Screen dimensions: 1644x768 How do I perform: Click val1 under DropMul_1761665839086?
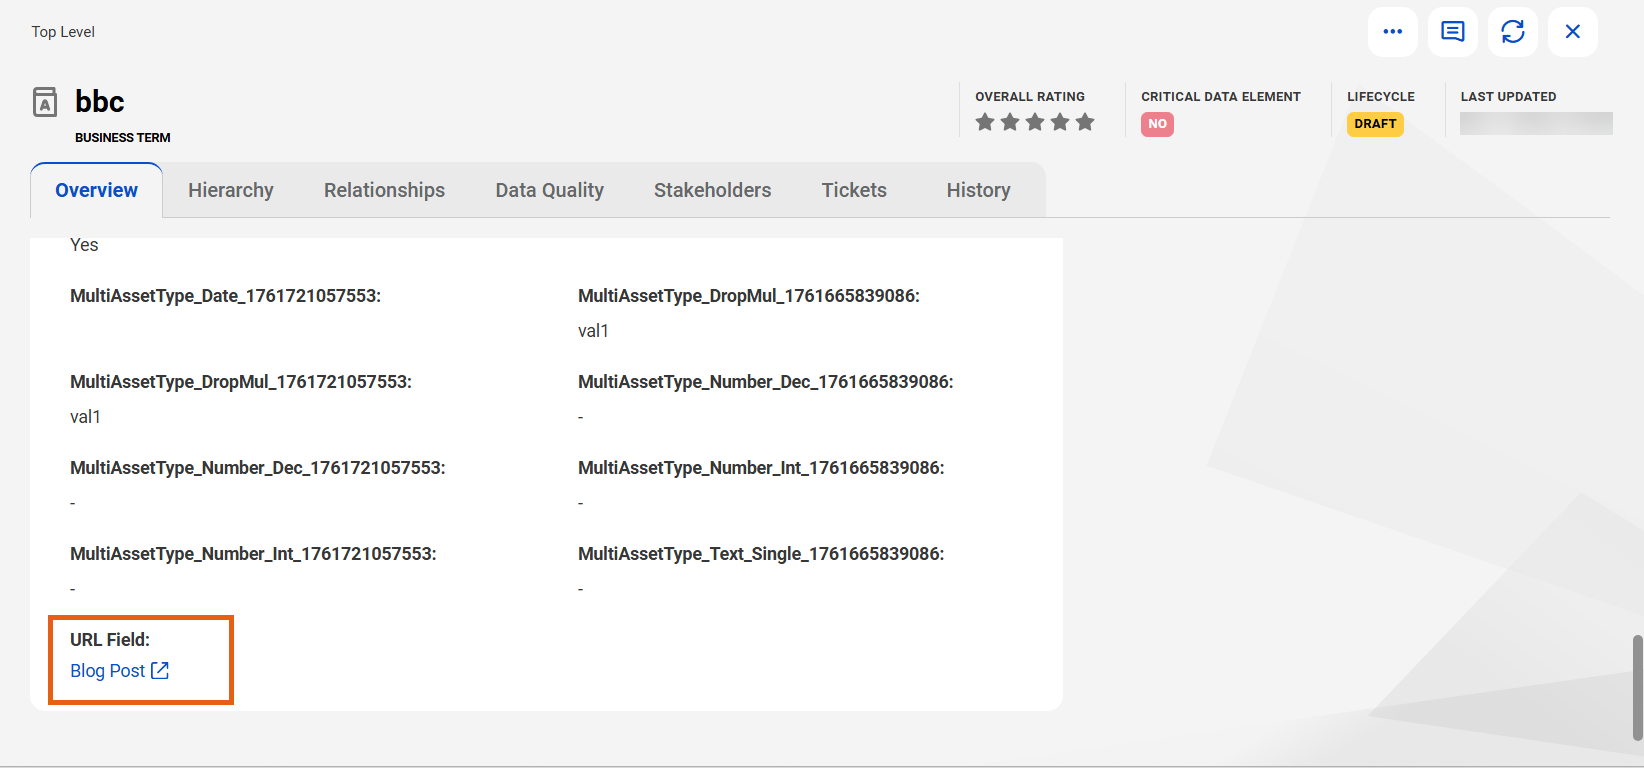(593, 331)
